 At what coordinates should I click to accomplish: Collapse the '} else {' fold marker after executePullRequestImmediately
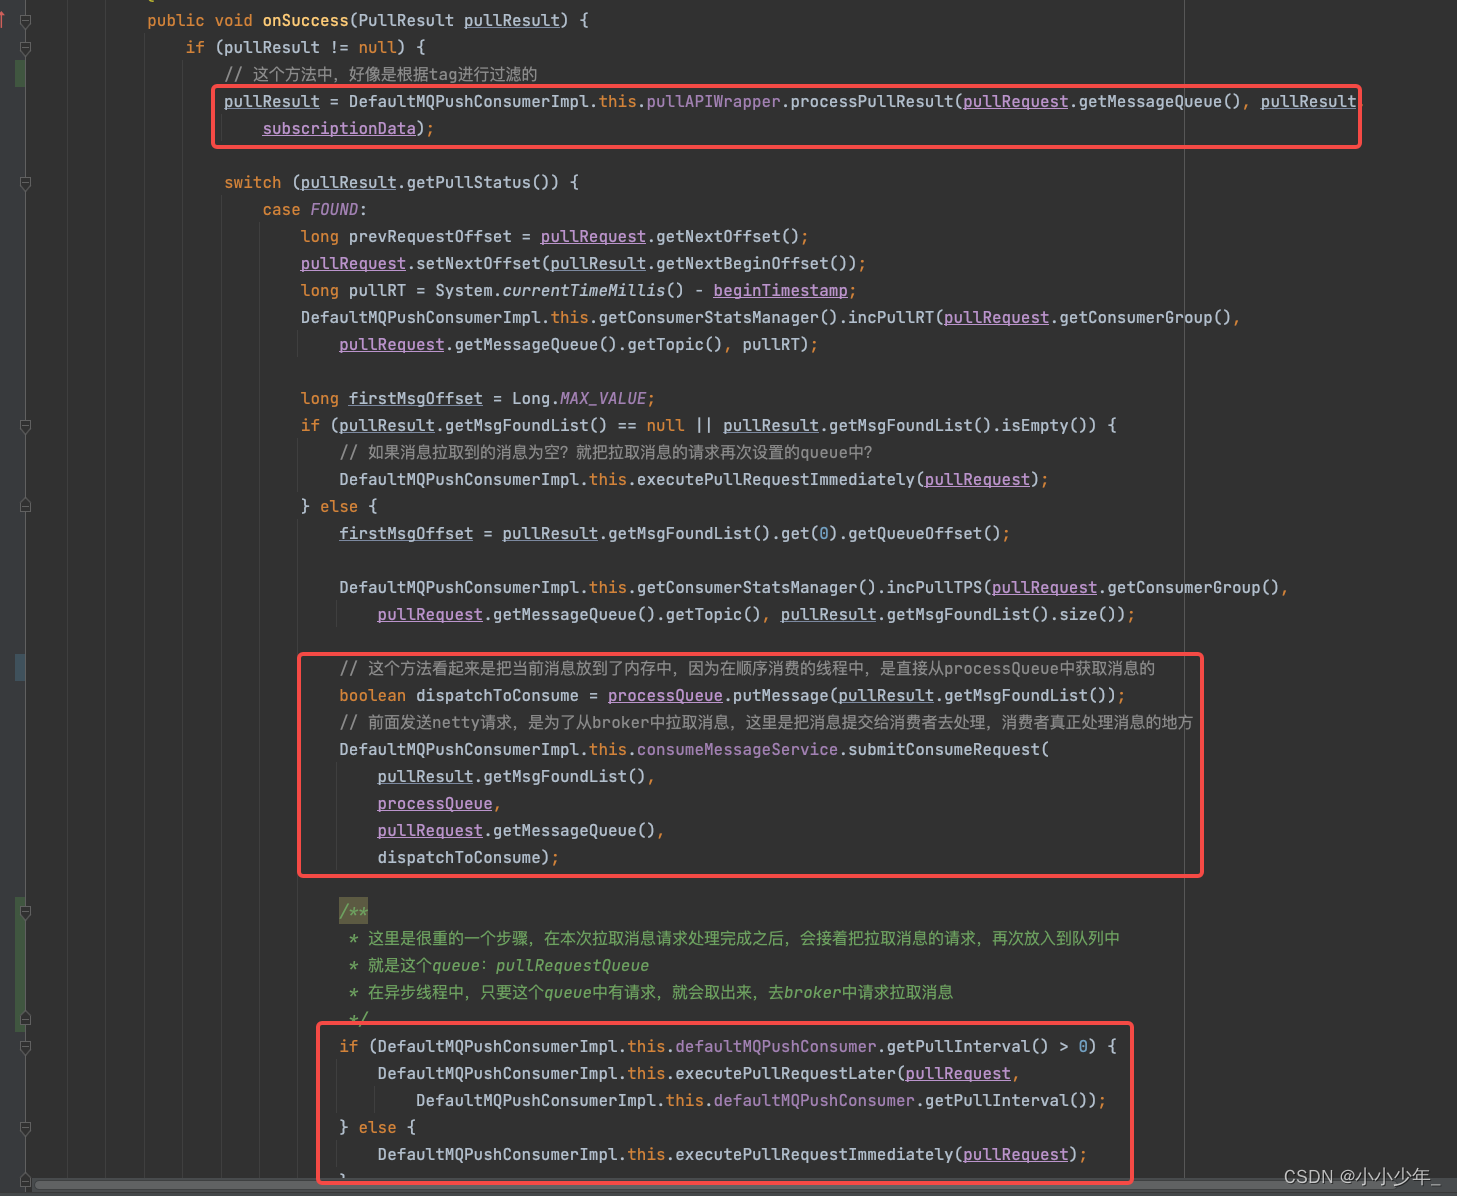pyautogui.click(x=25, y=506)
